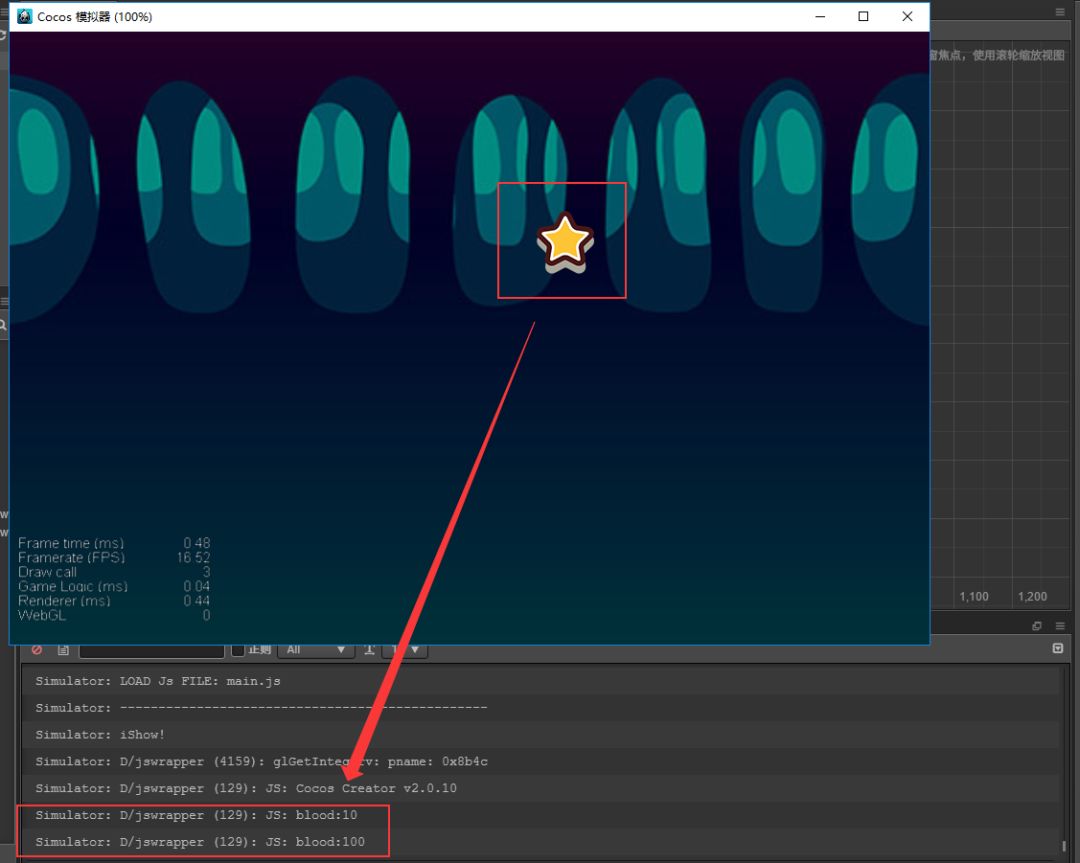Select the 'LOAD Js FILE: main.js' log line
The height and width of the screenshot is (863, 1080).
(x=541, y=681)
